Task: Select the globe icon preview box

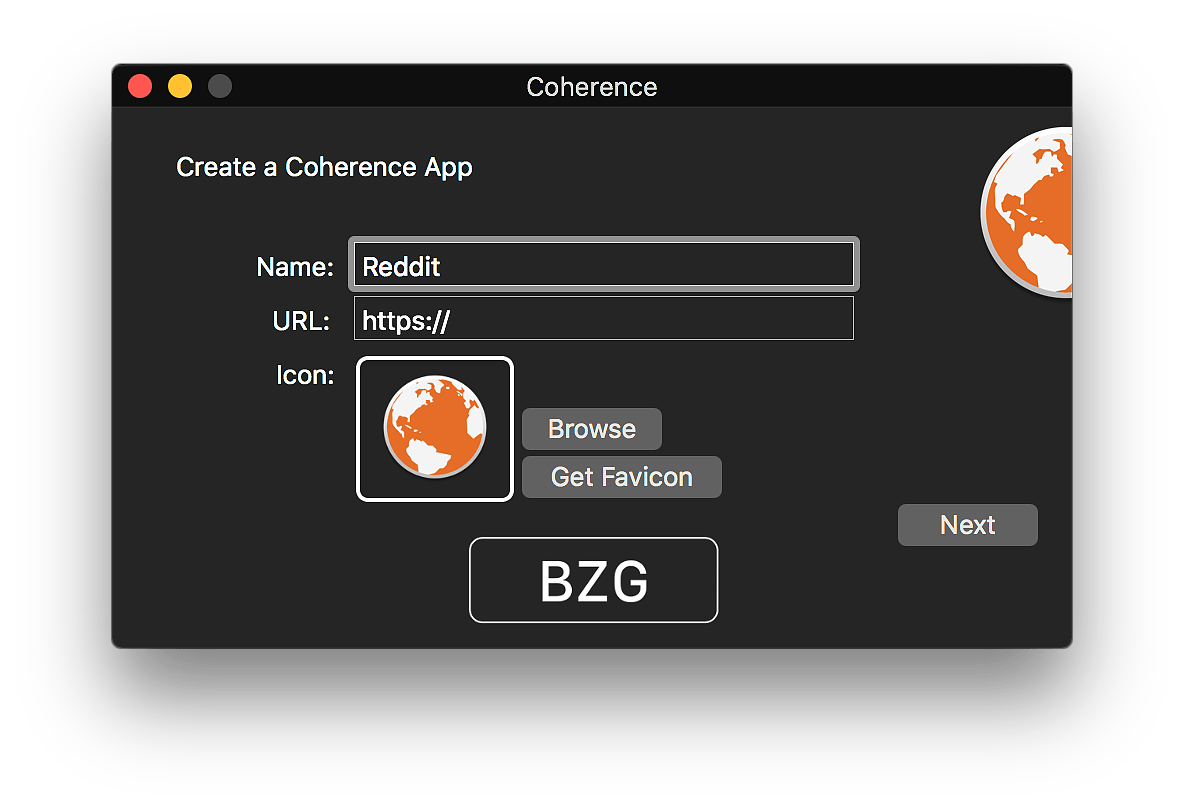Action: point(435,429)
